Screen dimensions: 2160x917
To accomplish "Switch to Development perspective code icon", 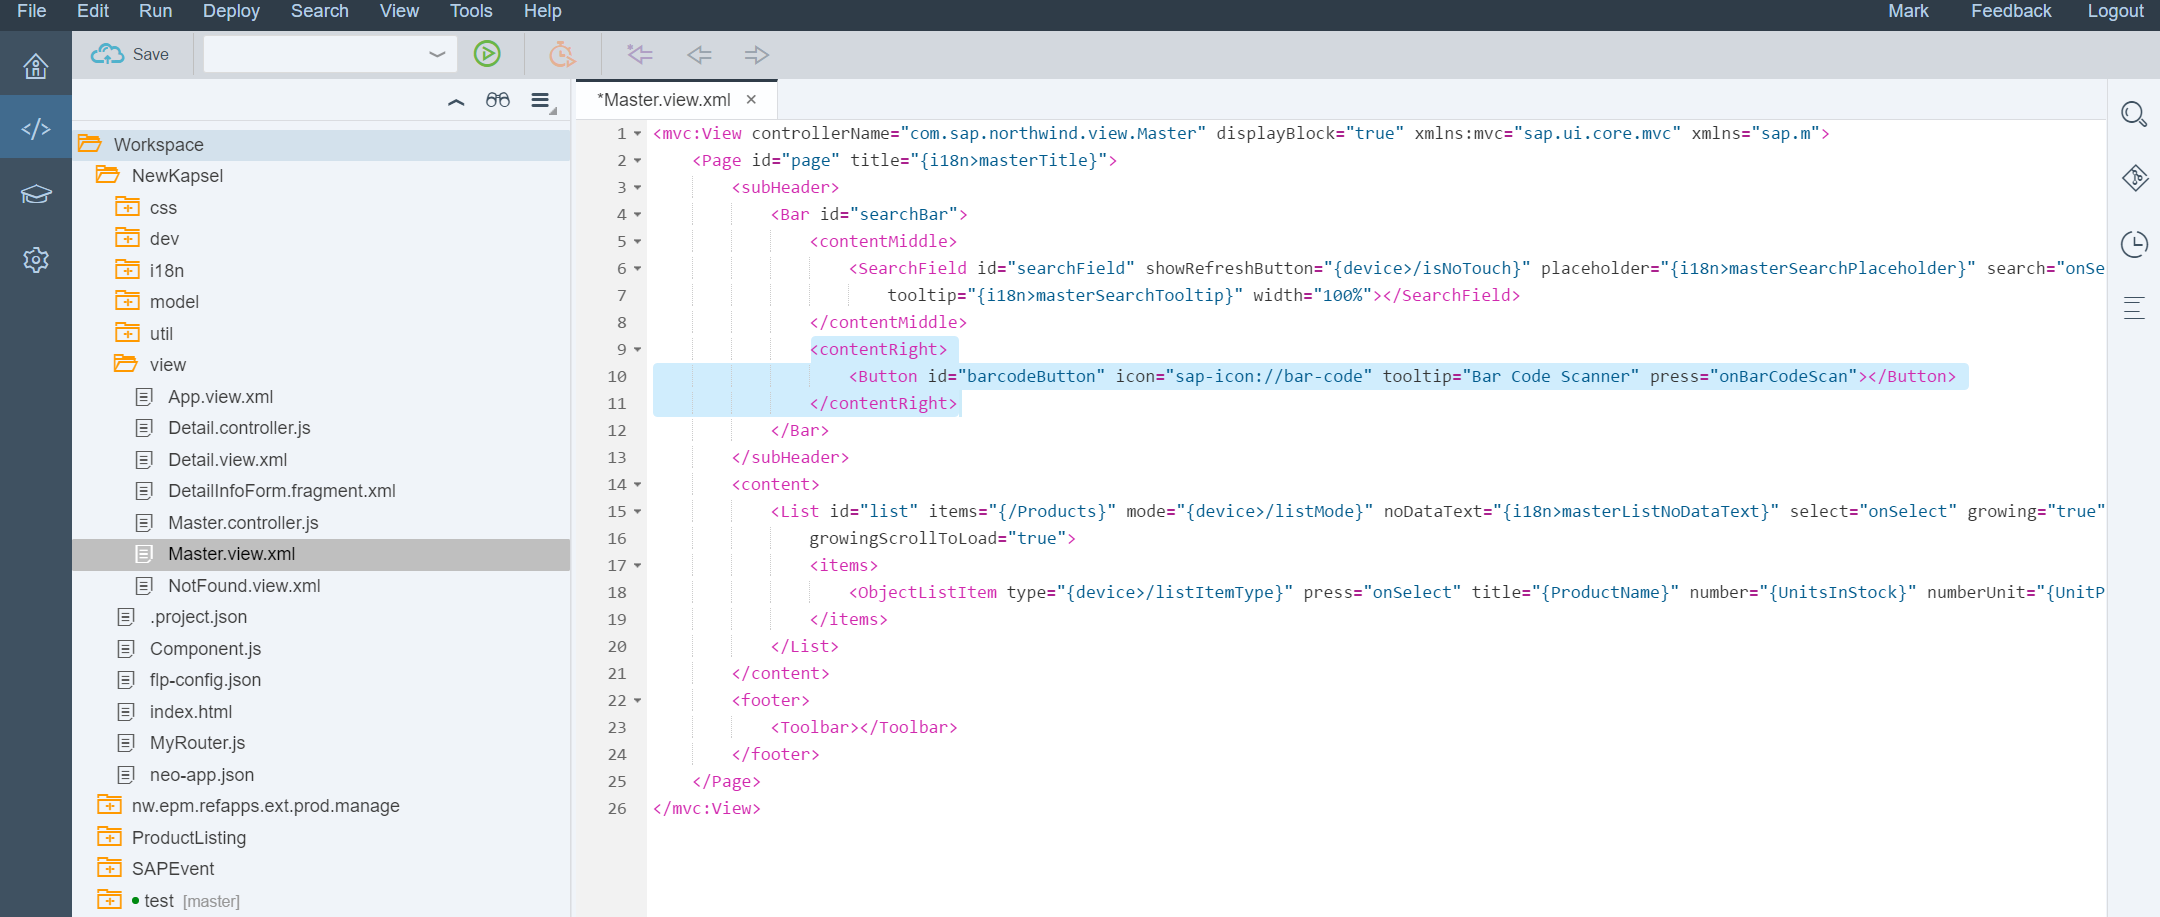I will click(36, 128).
